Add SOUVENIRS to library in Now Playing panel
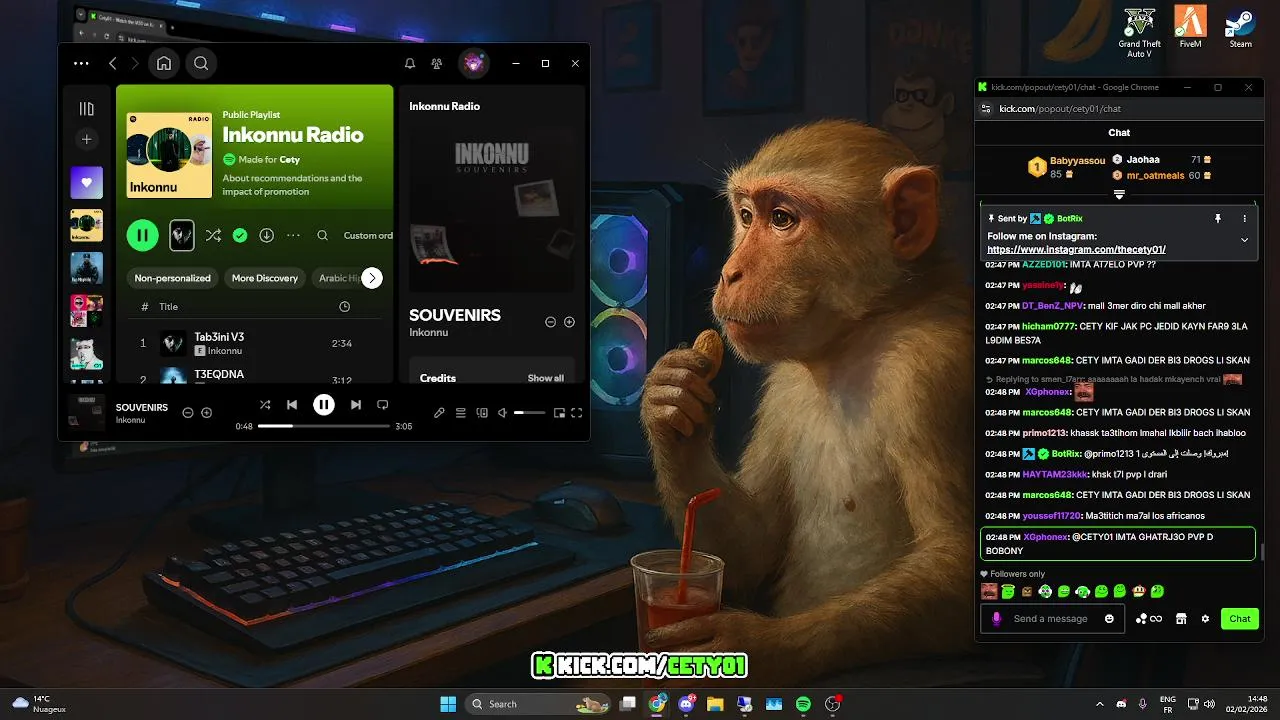 click(x=569, y=322)
